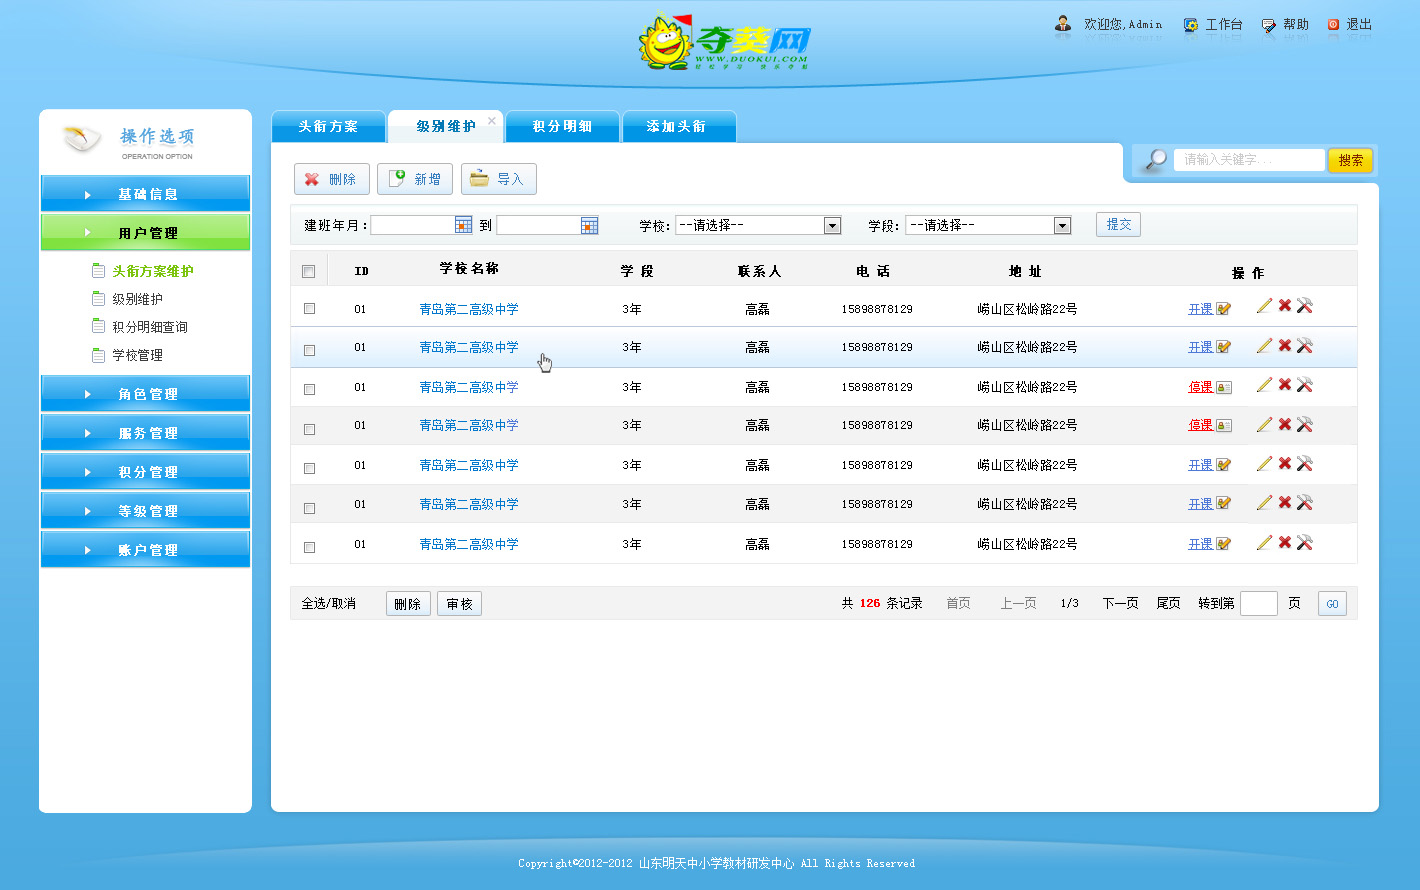The height and width of the screenshot is (890, 1420).
Task: Click the red X delete icon in the third row
Action: coord(1285,384)
